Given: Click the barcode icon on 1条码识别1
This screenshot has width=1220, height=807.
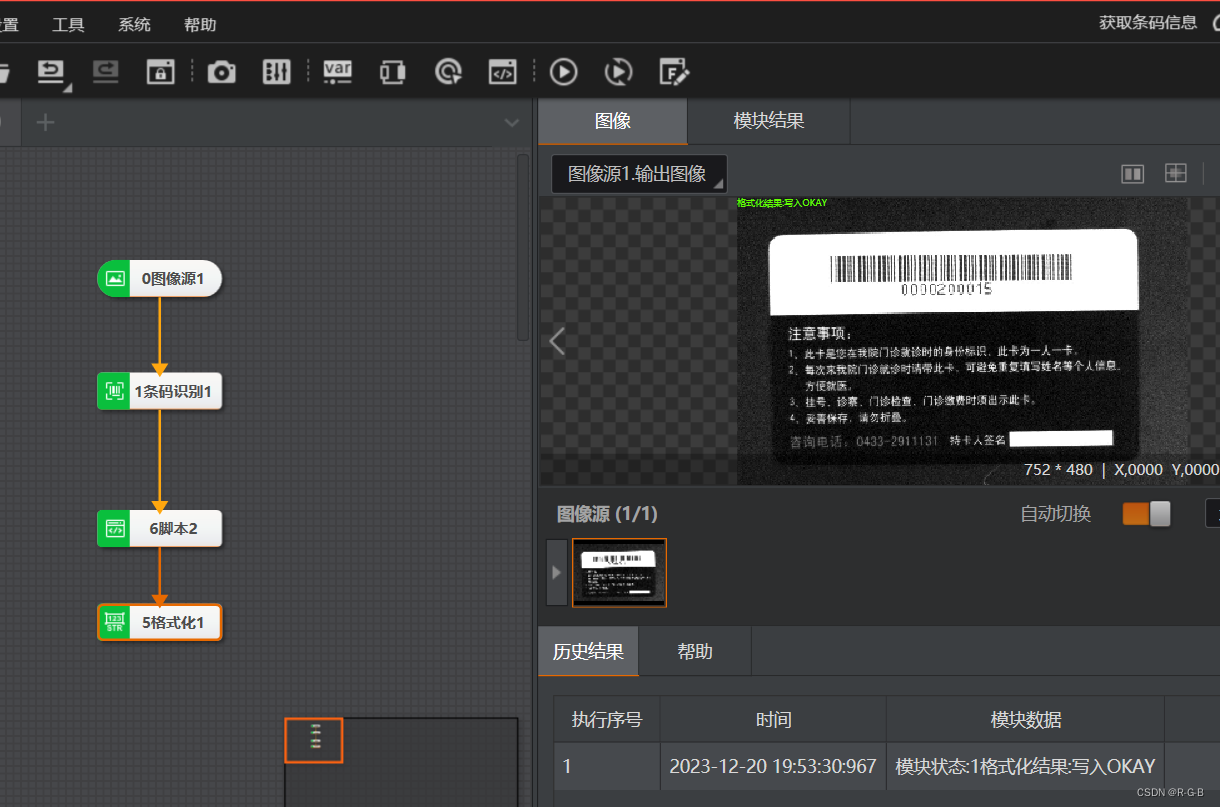Looking at the screenshot, I should pyautogui.click(x=115, y=392).
